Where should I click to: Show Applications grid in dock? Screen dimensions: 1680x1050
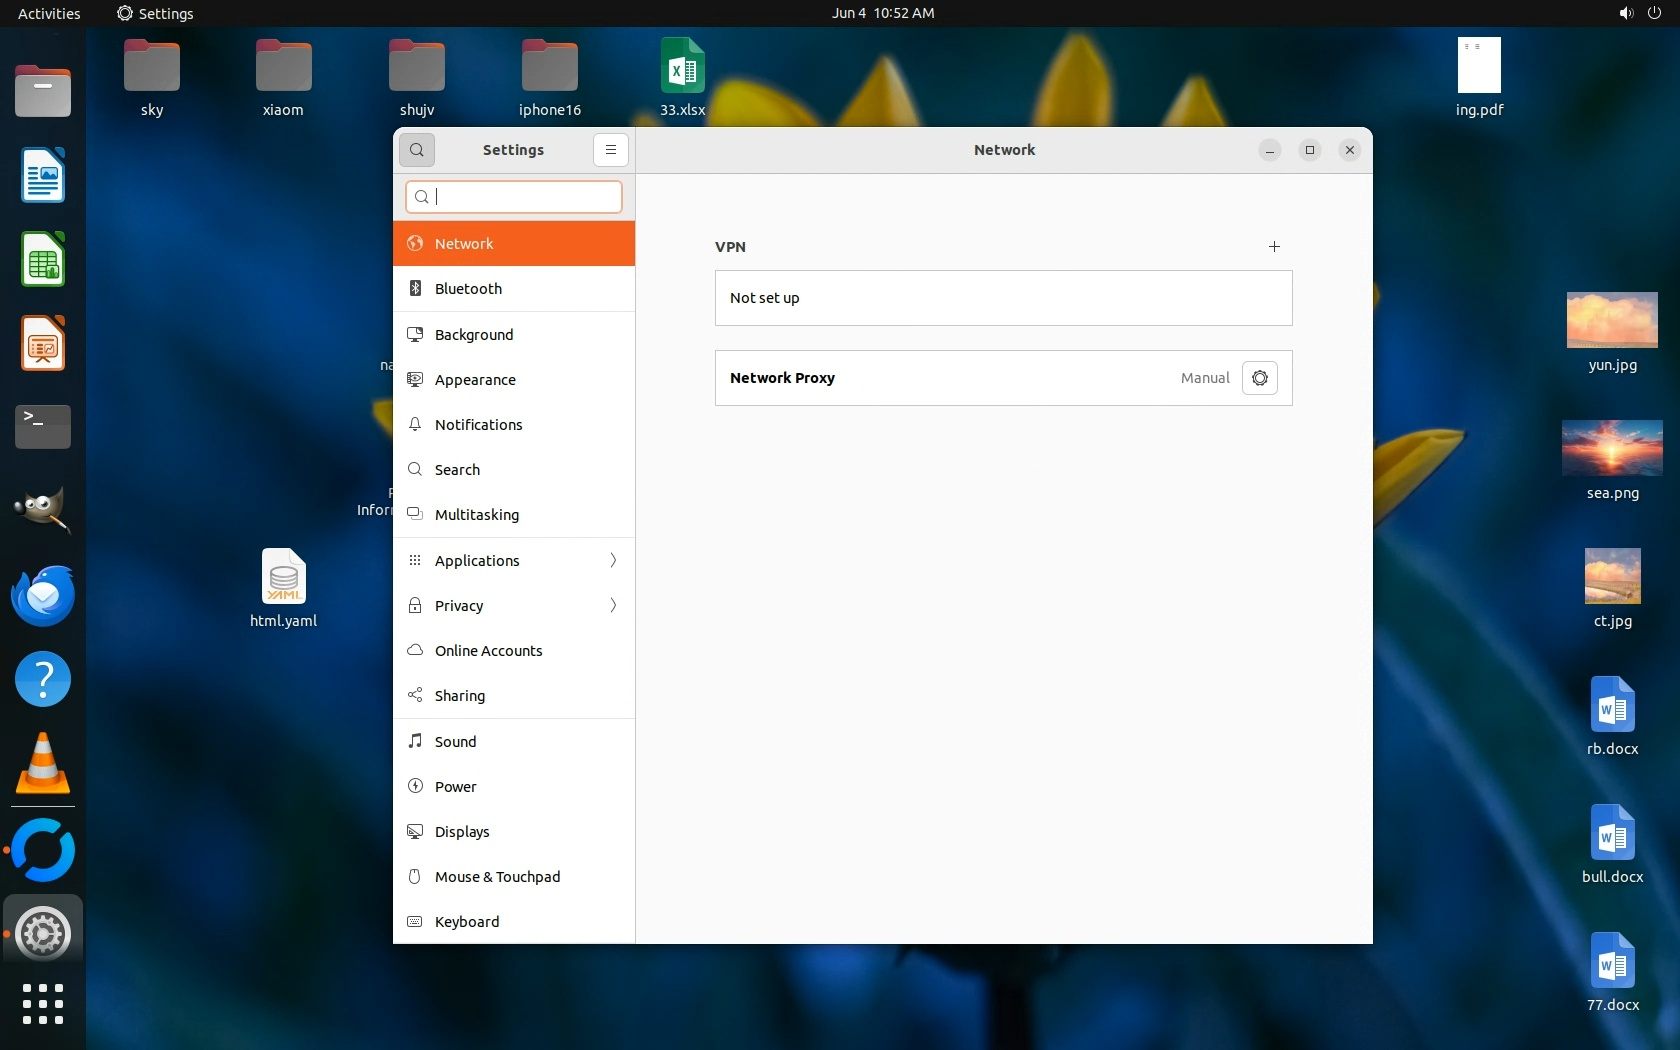[x=43, y=1003]
